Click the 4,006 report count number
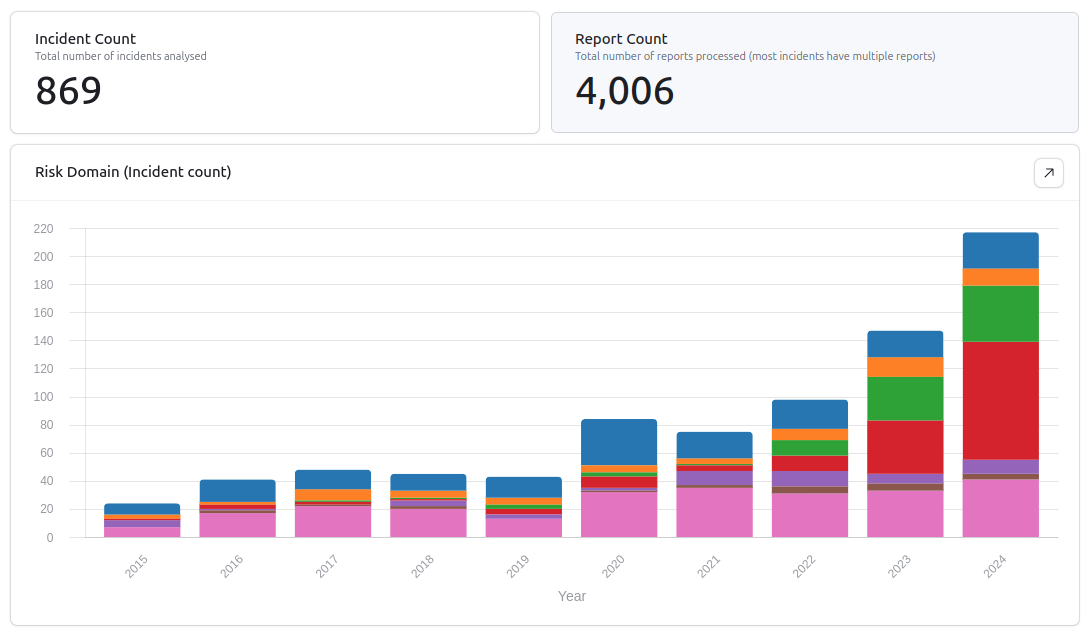Image resolution: width=1090 pixels, height=636 pixels. click(x=624, y=91)
